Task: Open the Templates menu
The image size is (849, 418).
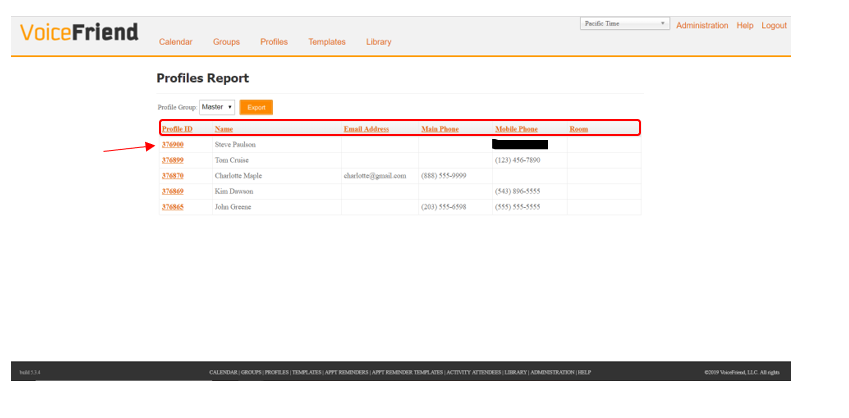Action: [327, 42]
